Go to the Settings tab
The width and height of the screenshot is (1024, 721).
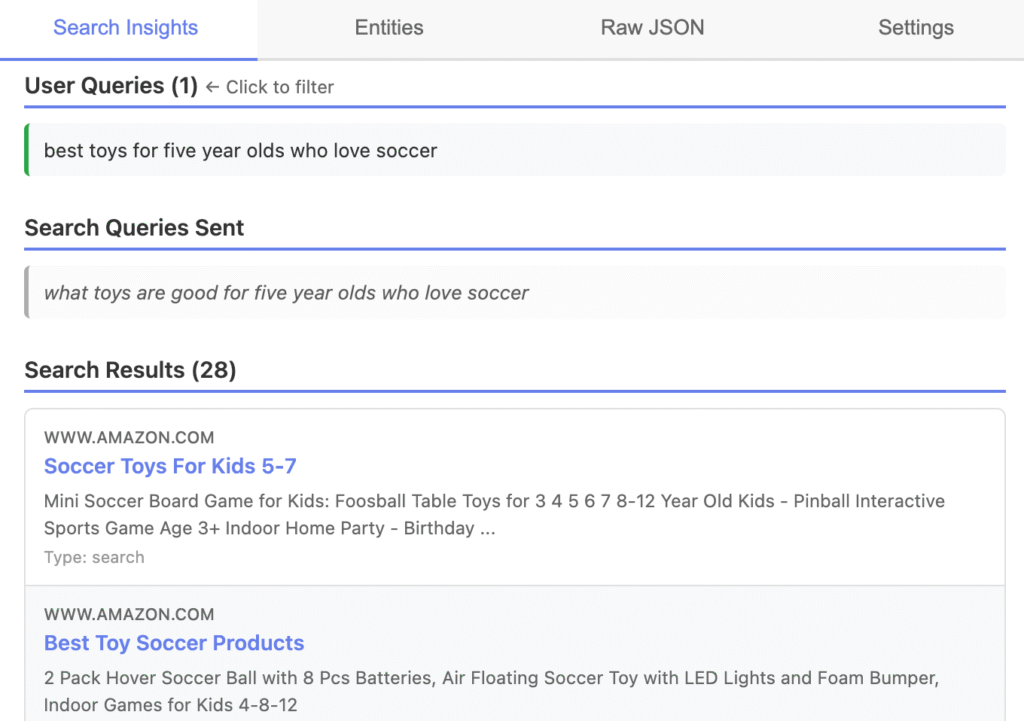point(915,28)
